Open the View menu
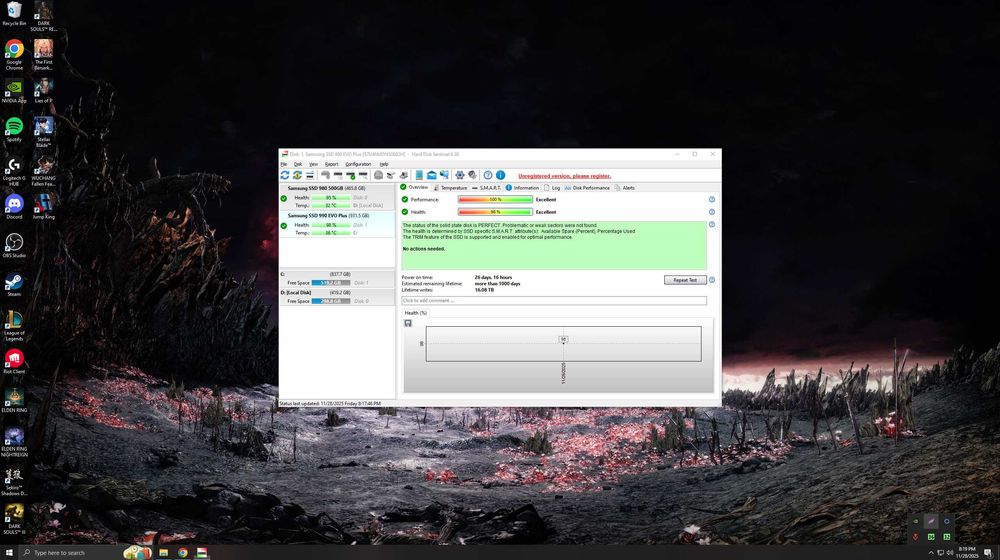 coord(313,164)
